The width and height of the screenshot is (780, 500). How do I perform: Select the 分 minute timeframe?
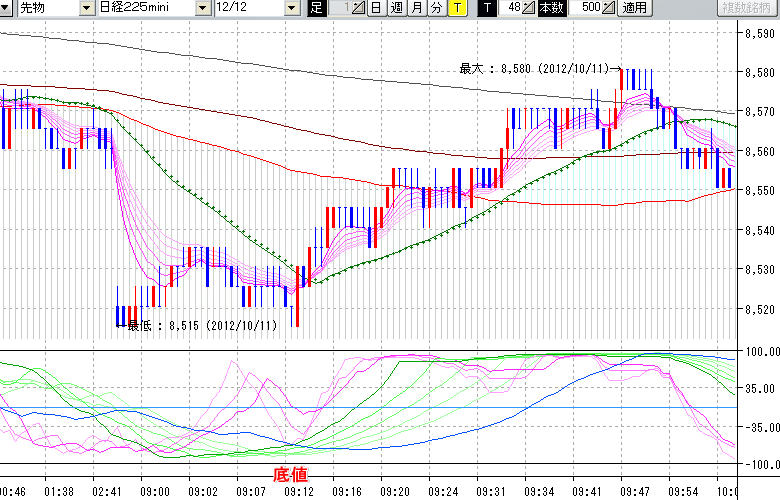[x=437, y=8]
